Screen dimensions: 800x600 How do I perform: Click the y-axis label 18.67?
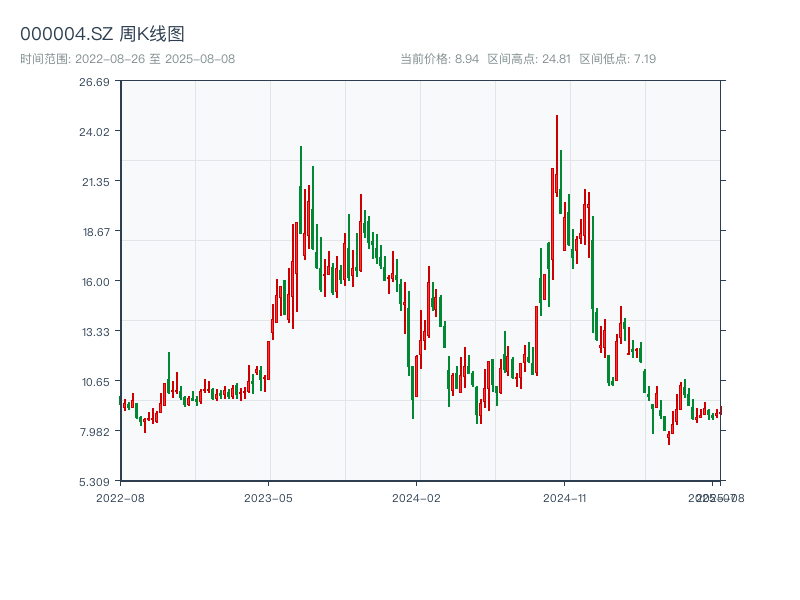(x=96, y=232)
